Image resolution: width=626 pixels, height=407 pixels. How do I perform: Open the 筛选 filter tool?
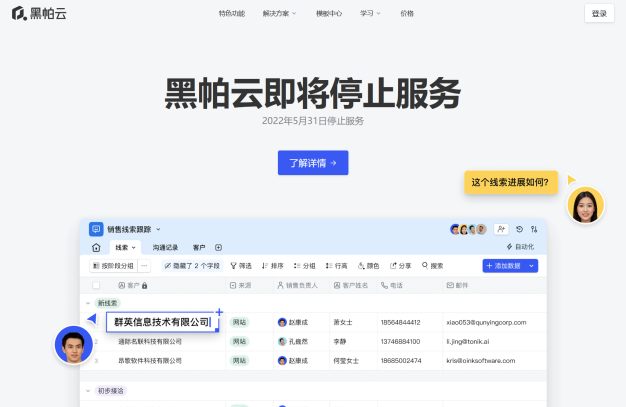click(x=241, y=266)
